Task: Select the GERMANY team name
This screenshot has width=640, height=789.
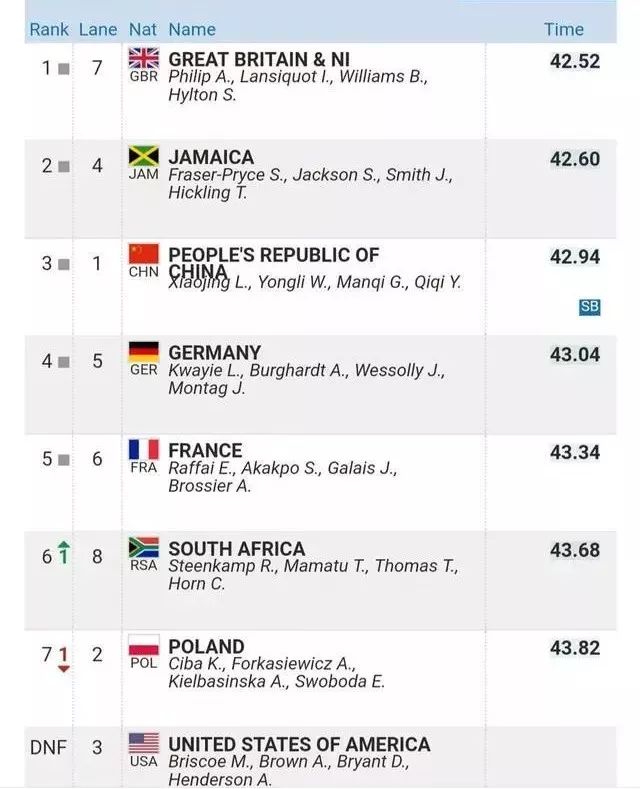Action: tap(214, 353)
